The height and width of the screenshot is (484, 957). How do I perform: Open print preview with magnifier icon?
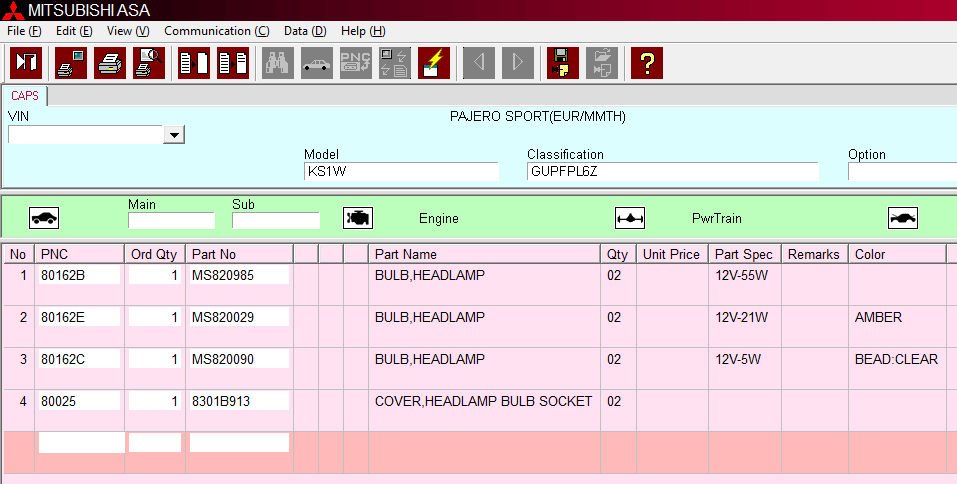coord(149,62)
